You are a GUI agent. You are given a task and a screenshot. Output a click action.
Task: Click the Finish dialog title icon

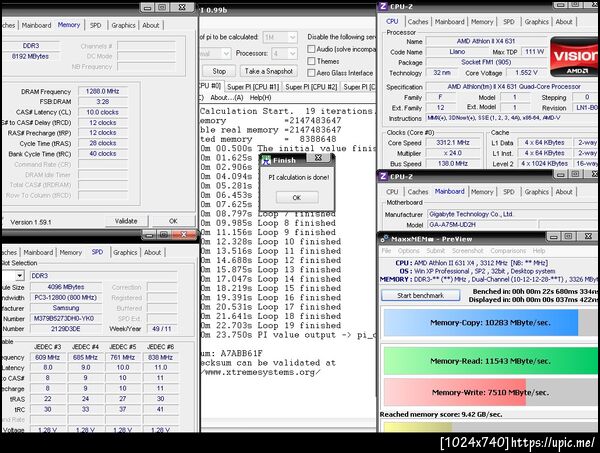[x=266, y=160]
